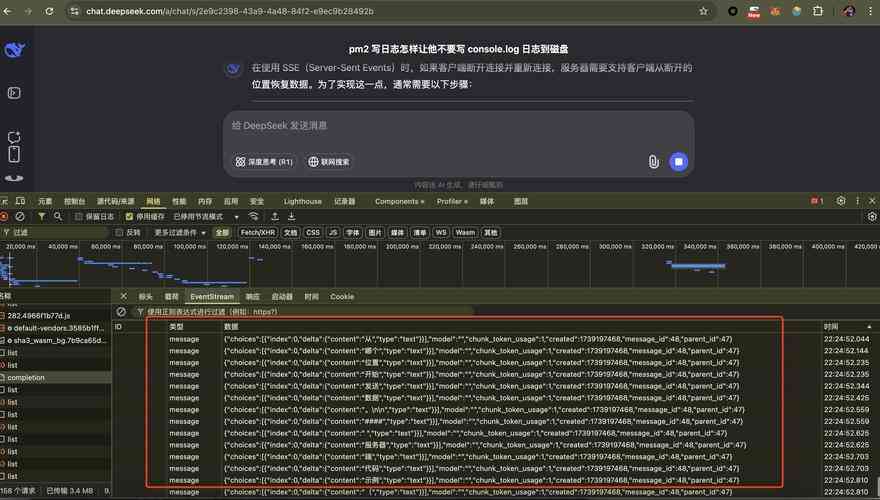This screenshot has height=500, width=880.
Task: Switch to the EventStream tab
Action: [211, 297]
